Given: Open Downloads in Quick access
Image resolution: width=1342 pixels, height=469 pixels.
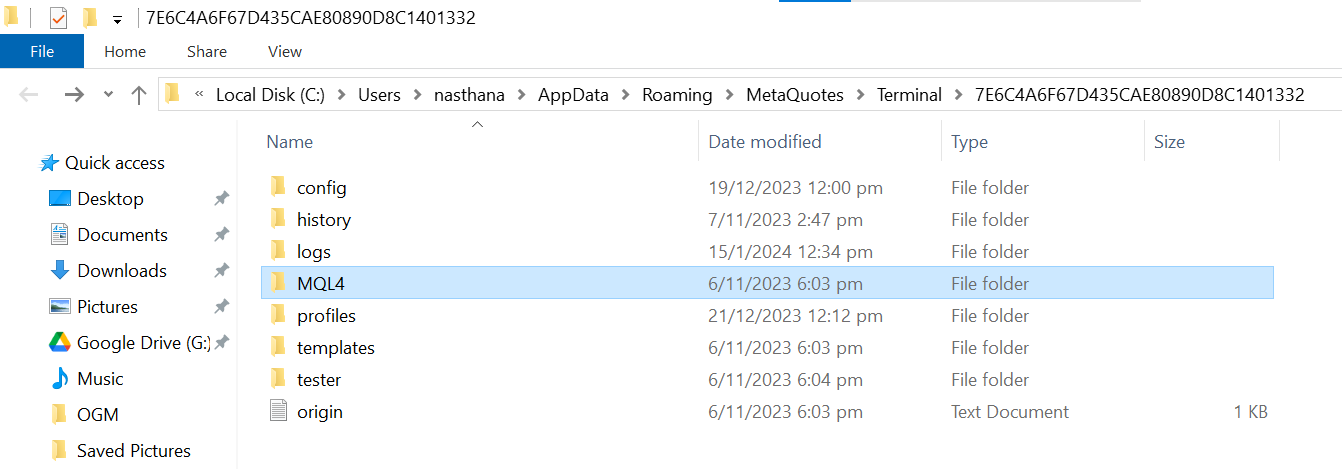Looking at the screenshot, I should [x=122, y=271].
